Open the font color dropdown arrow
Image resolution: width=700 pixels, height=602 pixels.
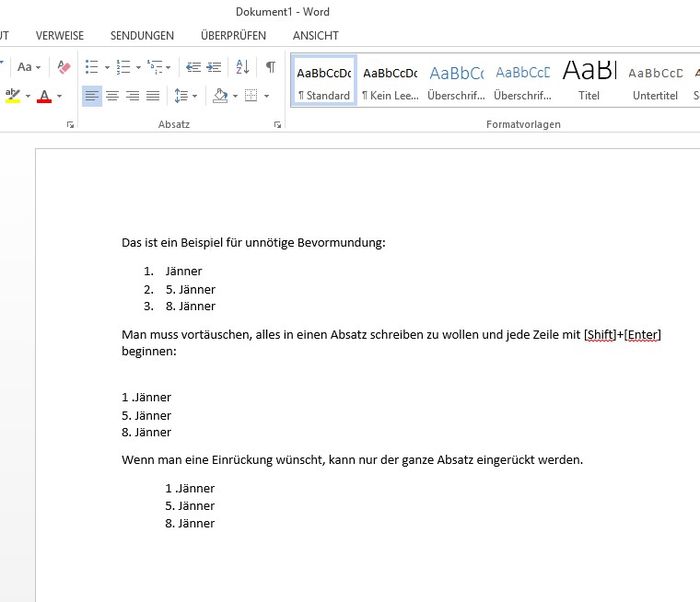[59, 96]
